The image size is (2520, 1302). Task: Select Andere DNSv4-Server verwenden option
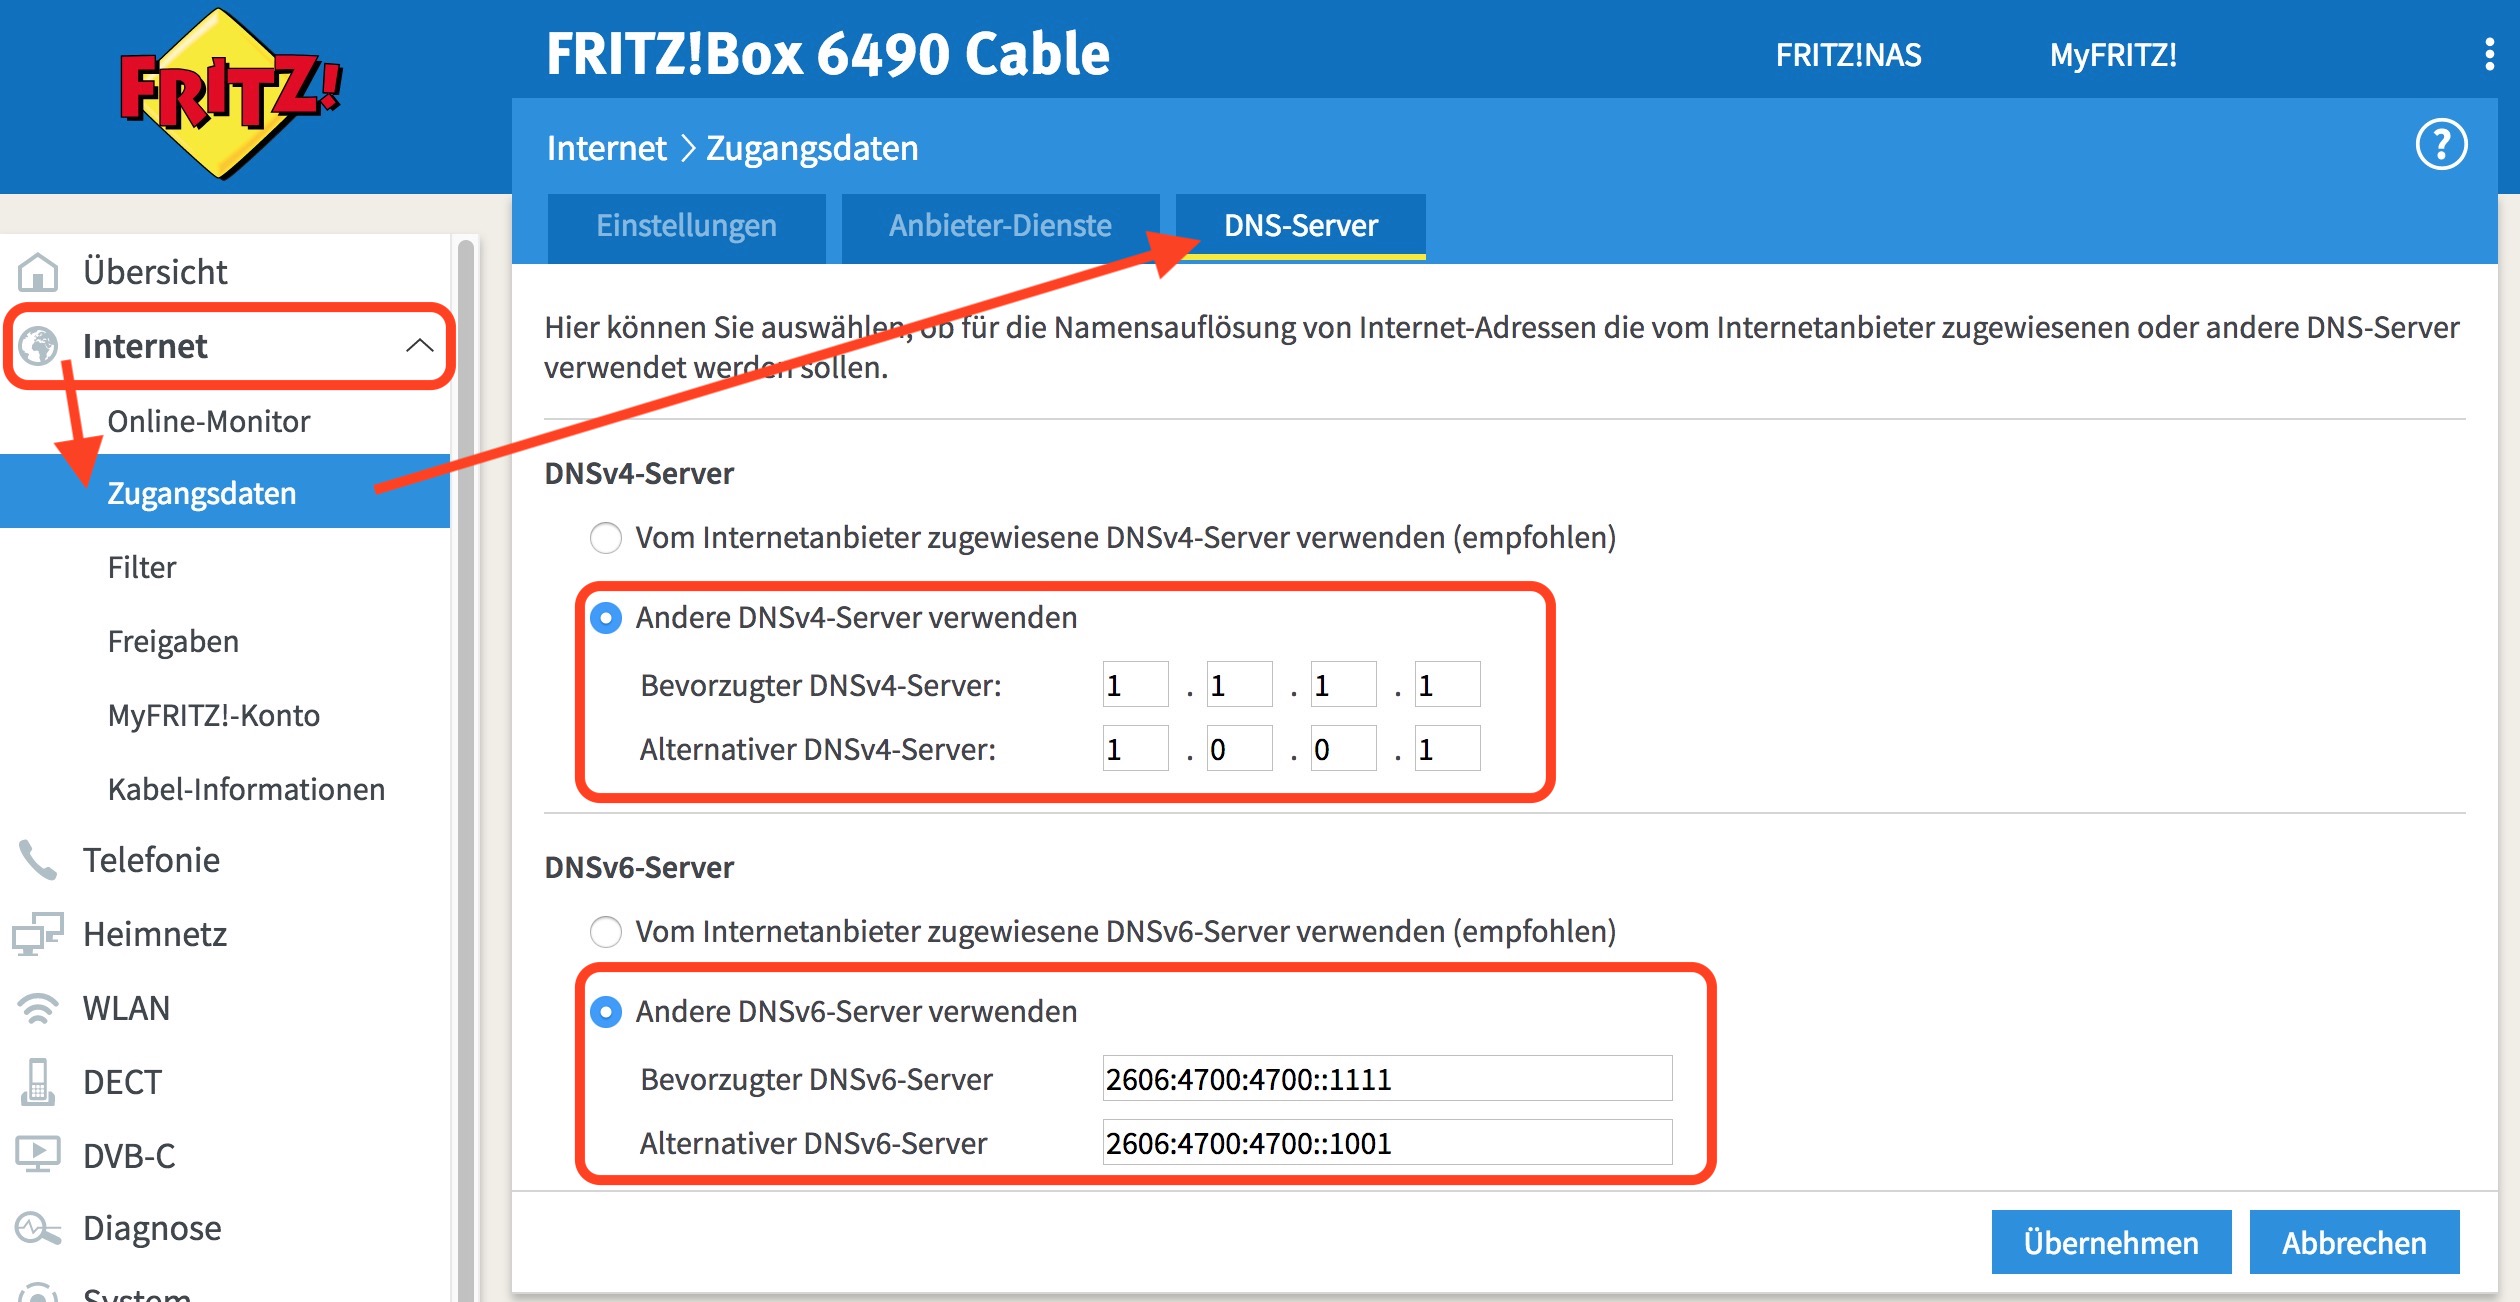pyautogui.click(x=605, y=618)
